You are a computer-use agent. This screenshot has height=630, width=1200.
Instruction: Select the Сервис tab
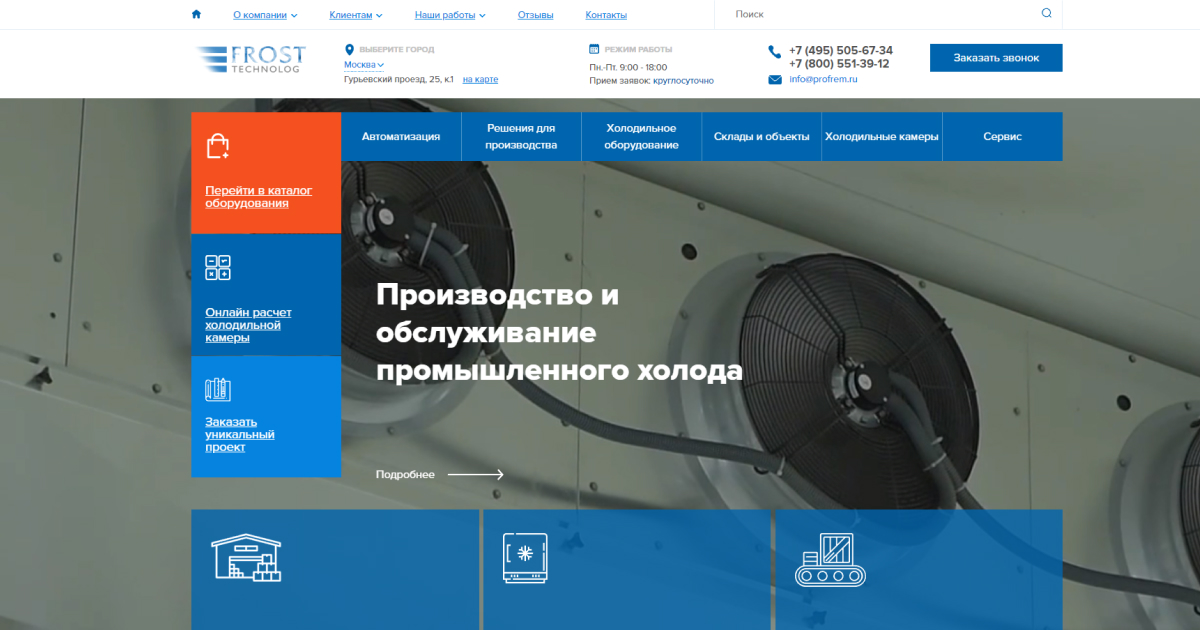[x=1003, y=137]
